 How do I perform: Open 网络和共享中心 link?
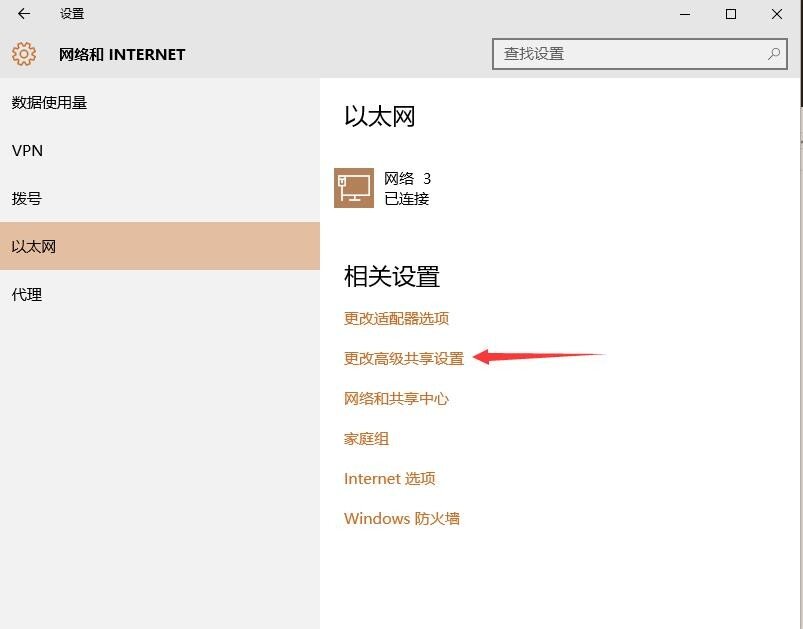click(396, 399)
